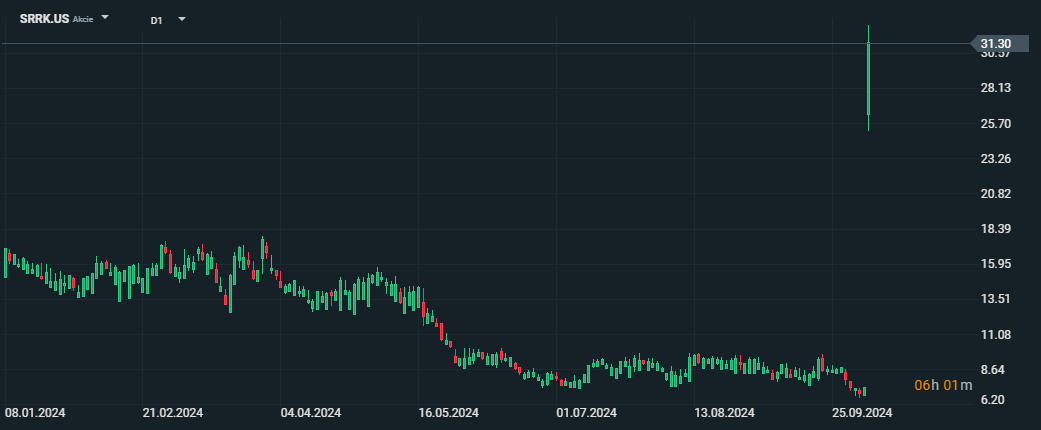1041x430 pixels.
Task: Click the SRRK.US ticker name
Action: (44, 19)
